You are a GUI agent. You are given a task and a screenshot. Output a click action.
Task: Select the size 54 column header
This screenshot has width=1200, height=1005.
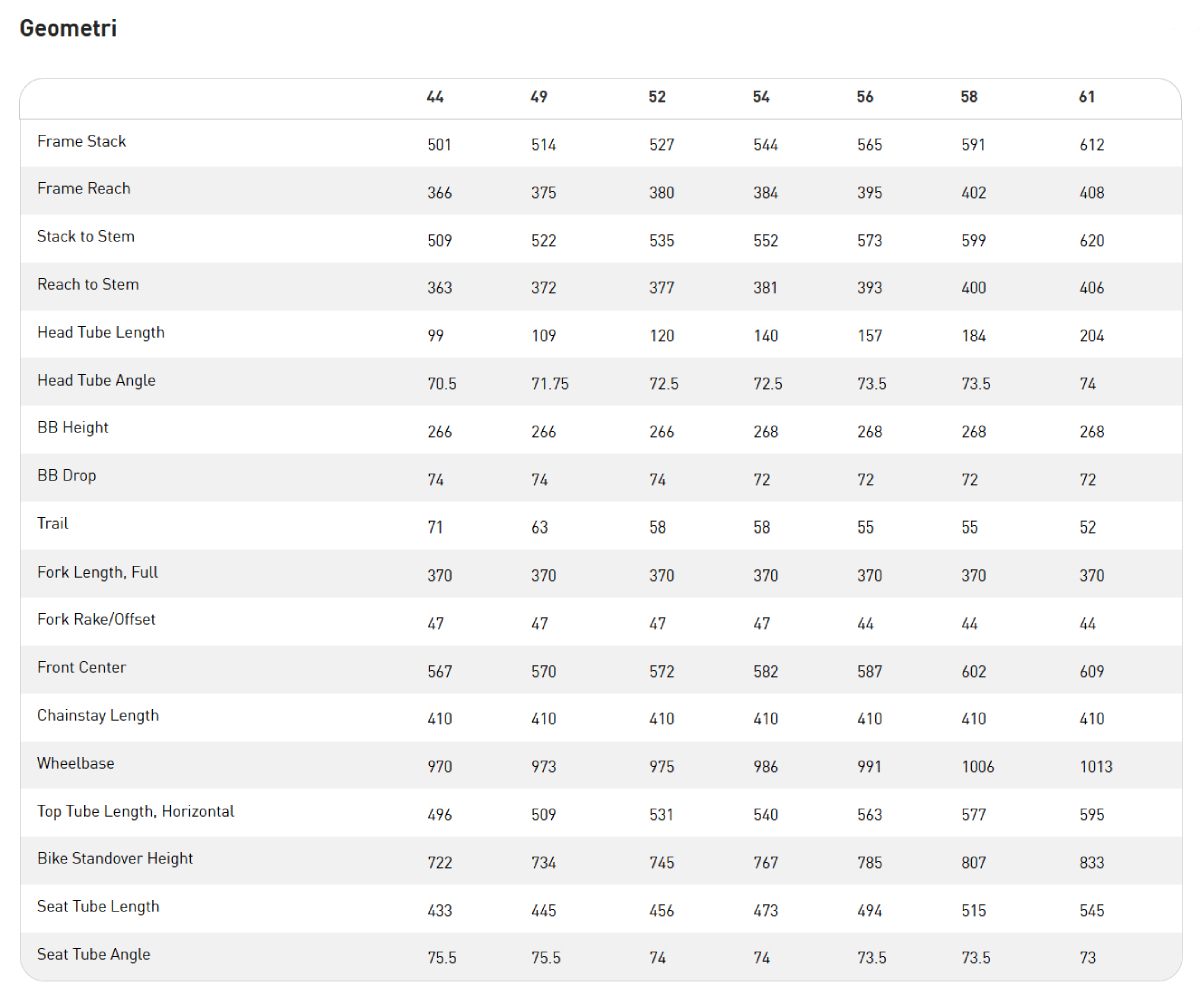(x=761, y=97)
